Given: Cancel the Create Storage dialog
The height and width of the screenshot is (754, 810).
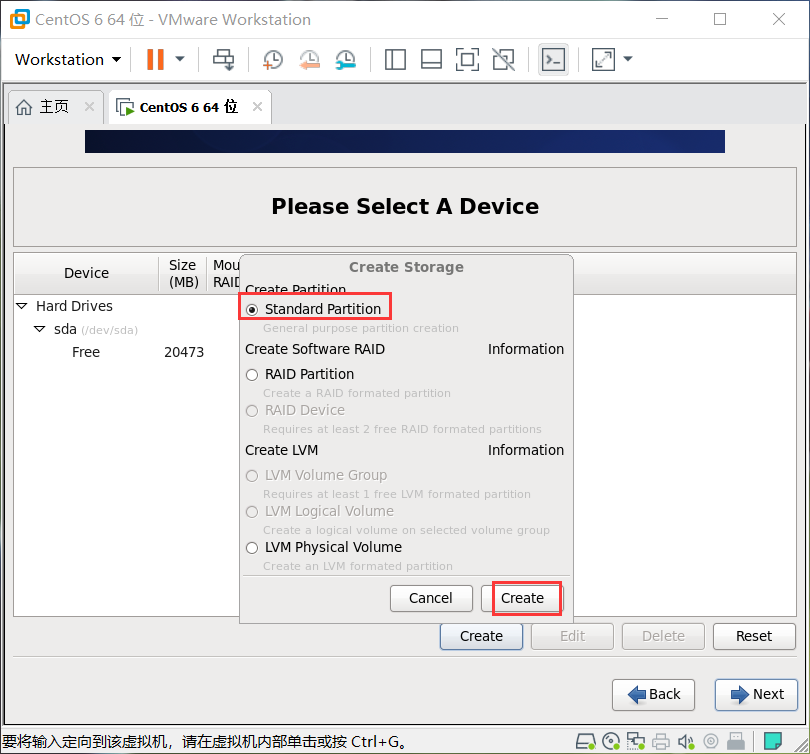Looking at the screenshot, I should (x=431, y=598).
